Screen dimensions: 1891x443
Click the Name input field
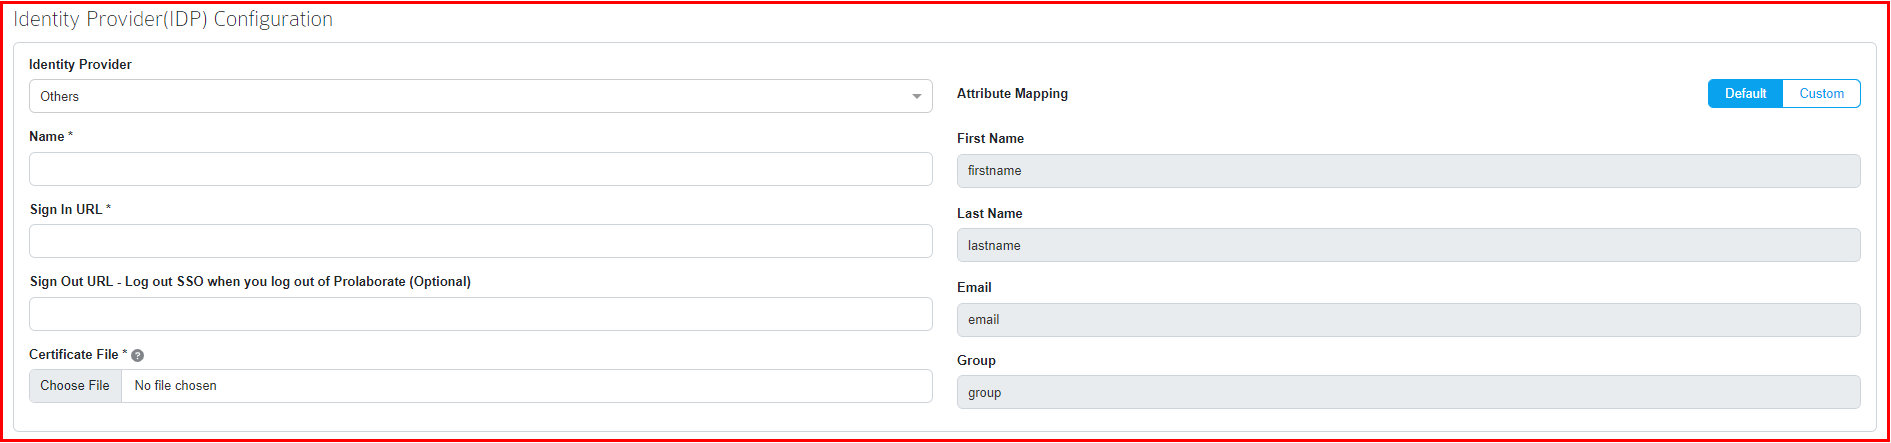click(x=480, y=169)
